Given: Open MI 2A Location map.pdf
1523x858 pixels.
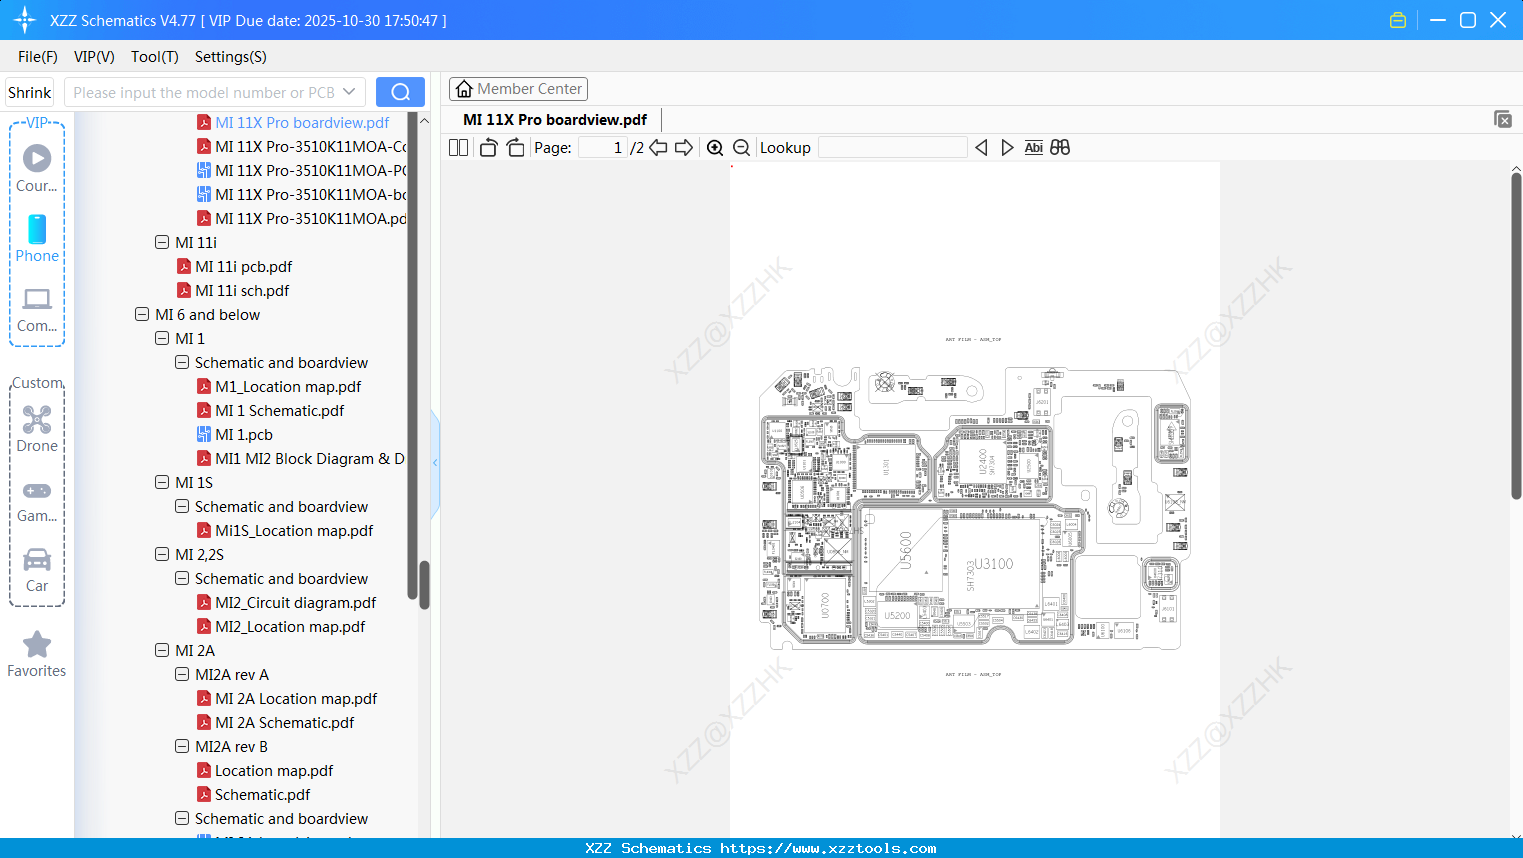Looking at the screenshot, I should click(296, 698).
